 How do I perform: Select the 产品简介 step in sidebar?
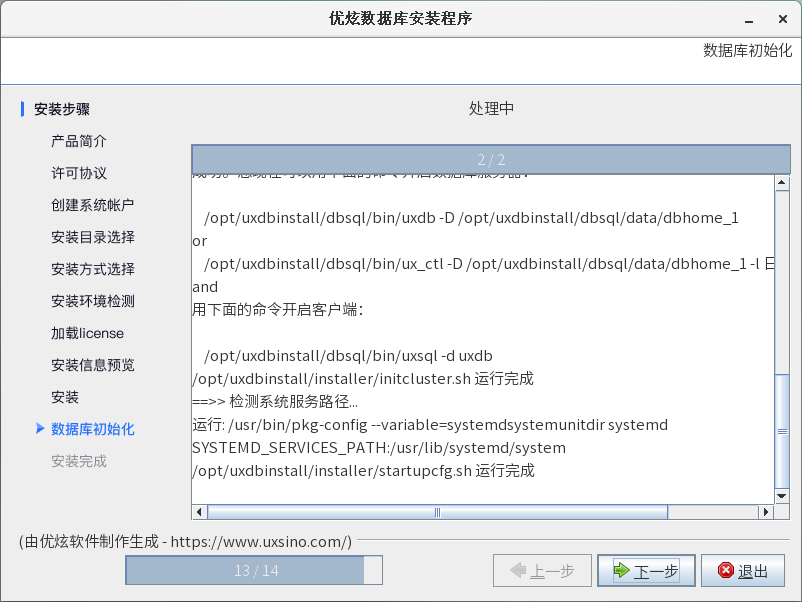click(x=79, y=141)
